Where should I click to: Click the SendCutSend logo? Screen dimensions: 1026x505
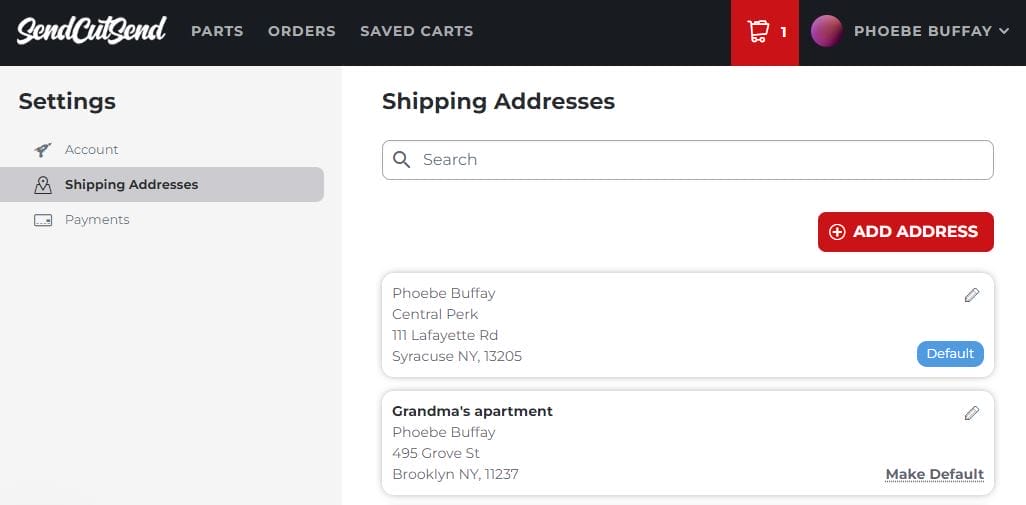(91, 30)
